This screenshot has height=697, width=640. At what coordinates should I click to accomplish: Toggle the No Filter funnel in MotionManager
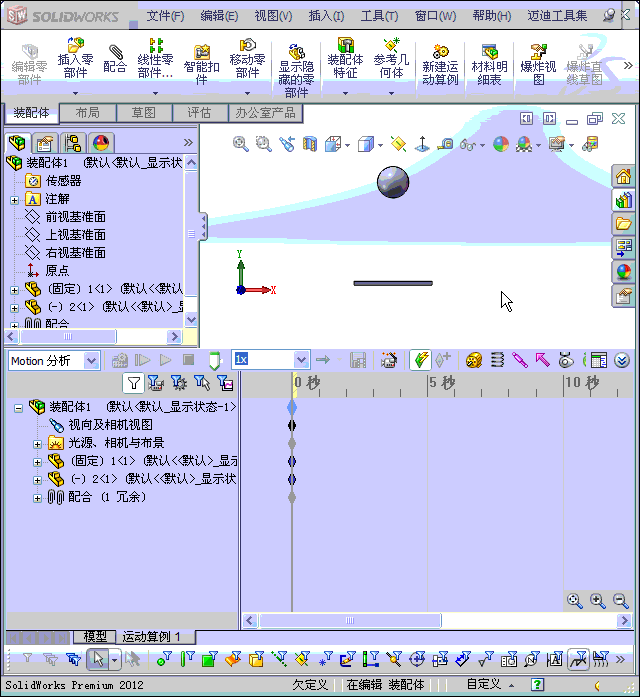pyautogui.click(x=133, y=383)
